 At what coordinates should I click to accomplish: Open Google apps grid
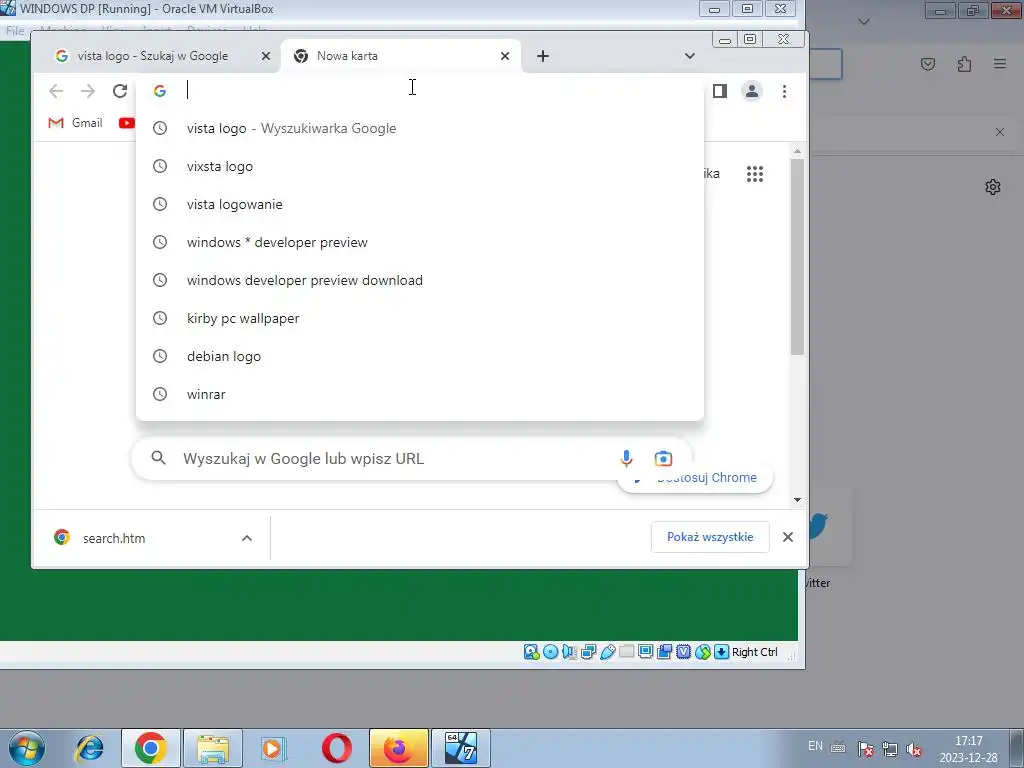pyautogui.click(x=755, y=174)
